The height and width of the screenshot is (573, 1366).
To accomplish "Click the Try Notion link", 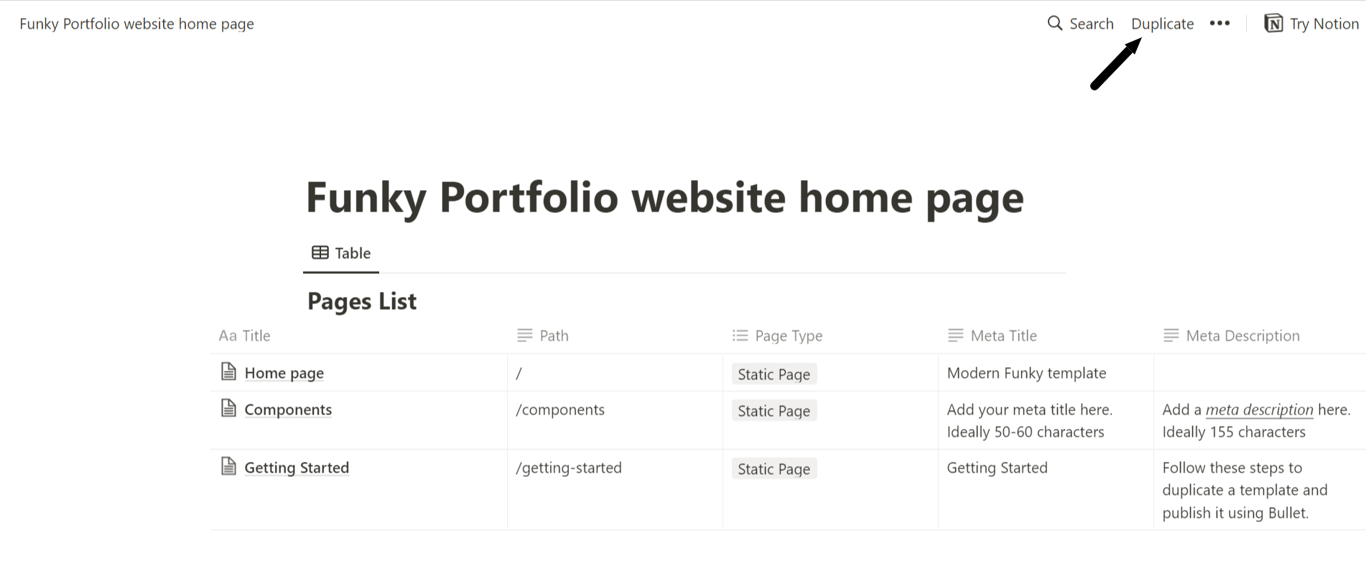I will 1323,24.
